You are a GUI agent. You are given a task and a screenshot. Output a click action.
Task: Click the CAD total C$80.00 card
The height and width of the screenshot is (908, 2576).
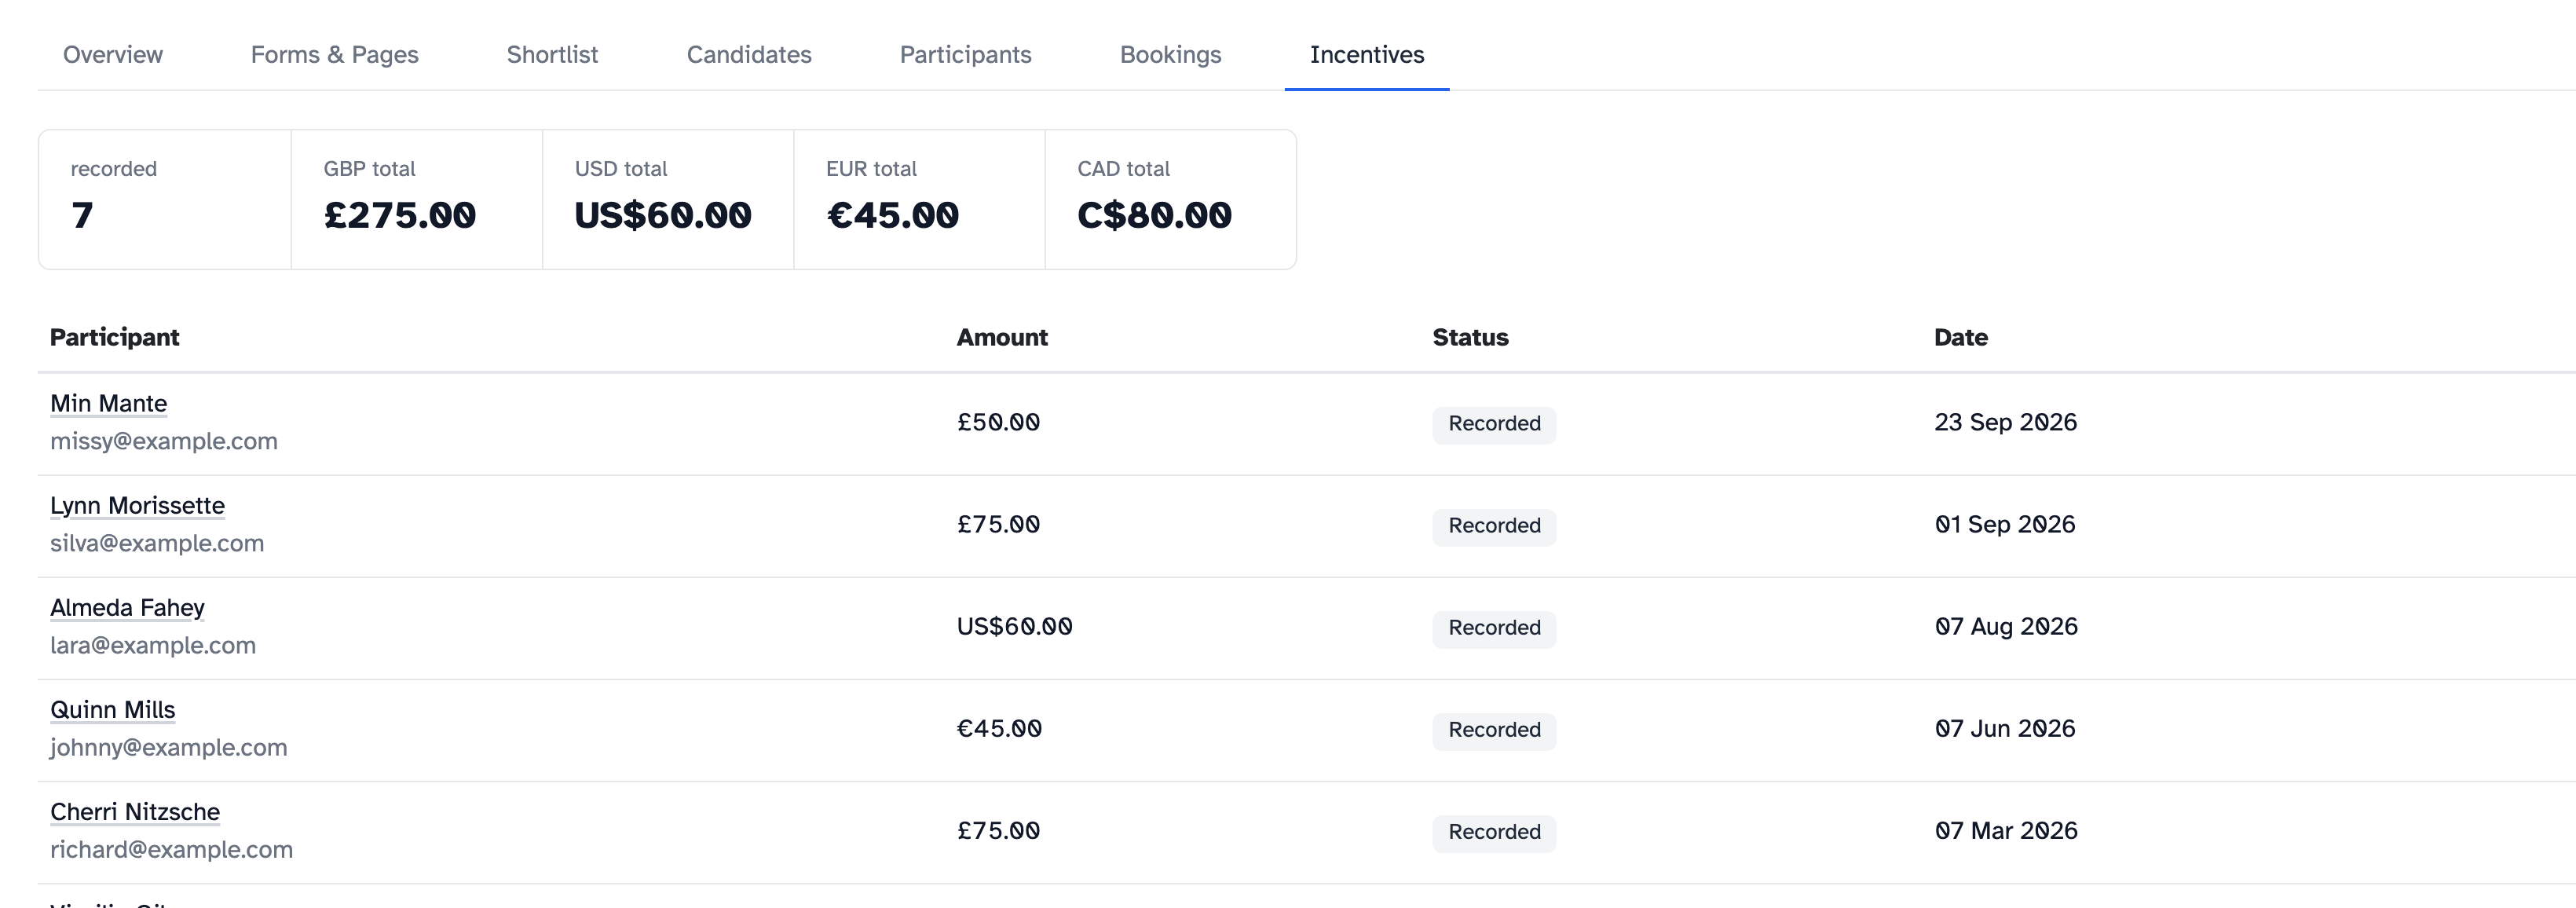point(1171,199)
